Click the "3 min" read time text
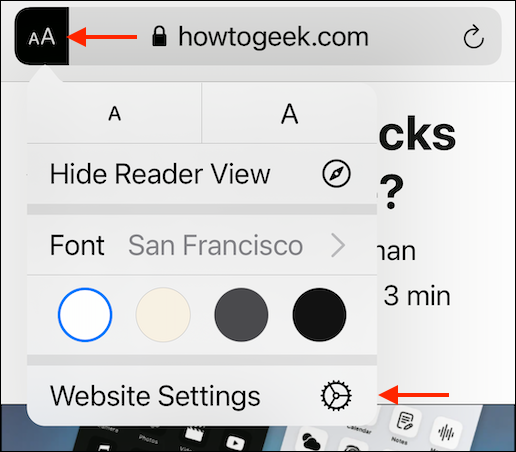The height and width of the screenshot is (452, 516). [x=417, y=296]
